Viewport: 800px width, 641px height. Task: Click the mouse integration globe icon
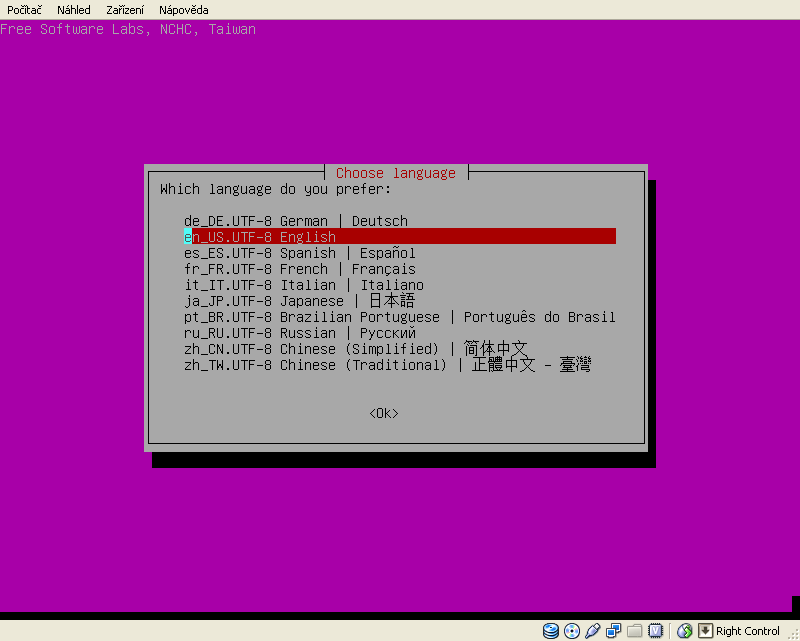point(685,631)
